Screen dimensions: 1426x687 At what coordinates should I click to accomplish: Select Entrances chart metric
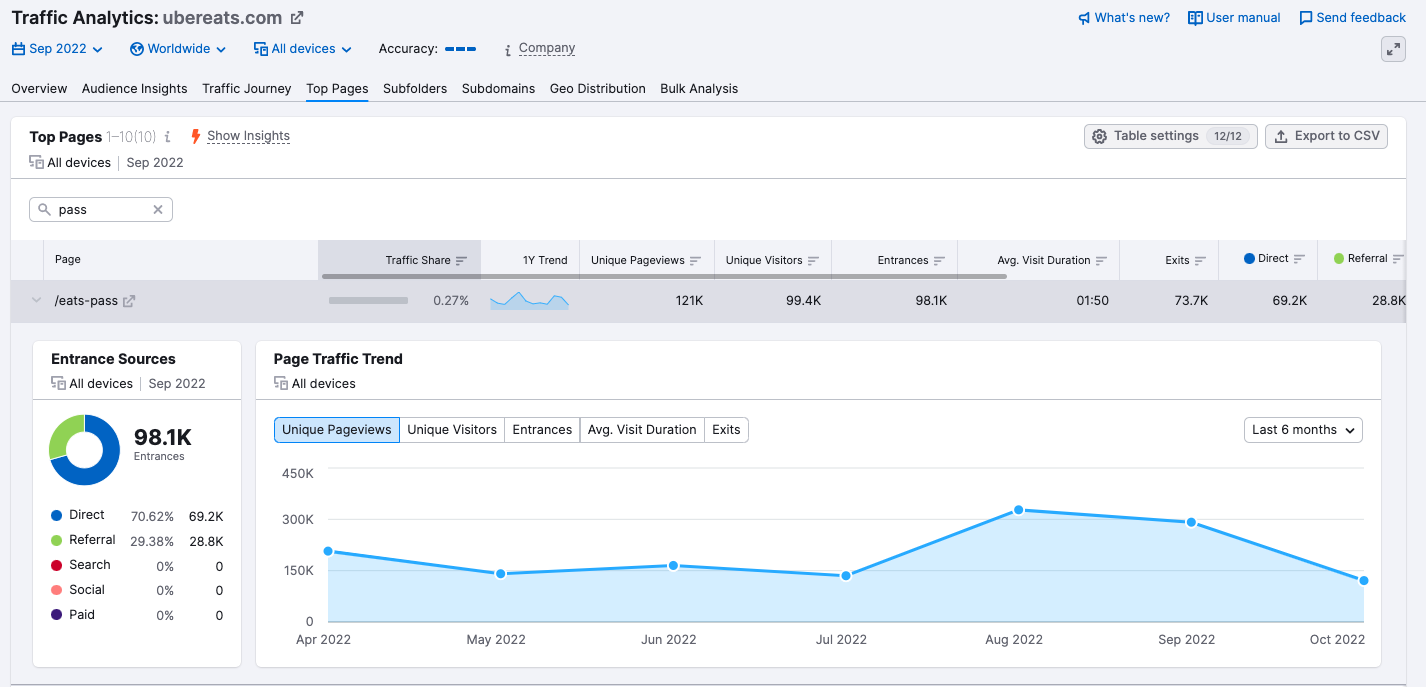pos(542,430)
